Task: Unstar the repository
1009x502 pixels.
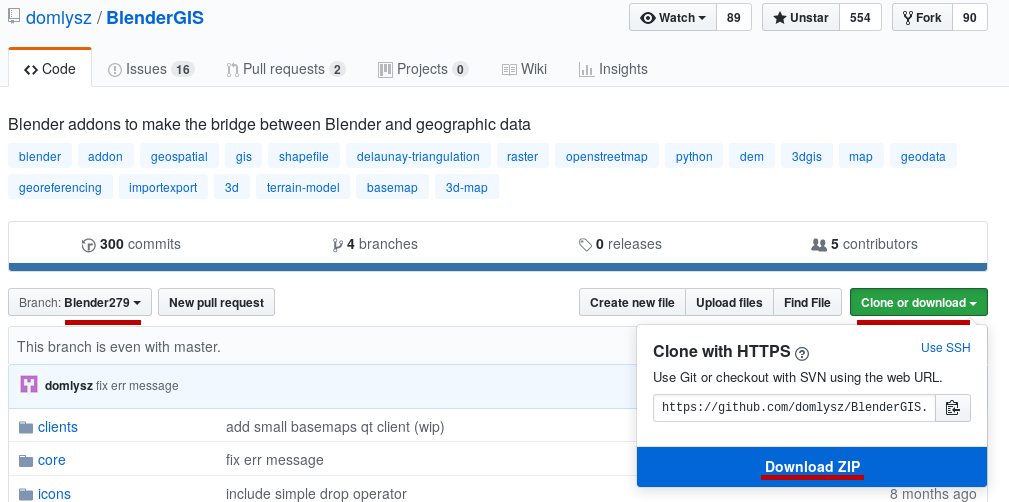Action: coord(801,17)
